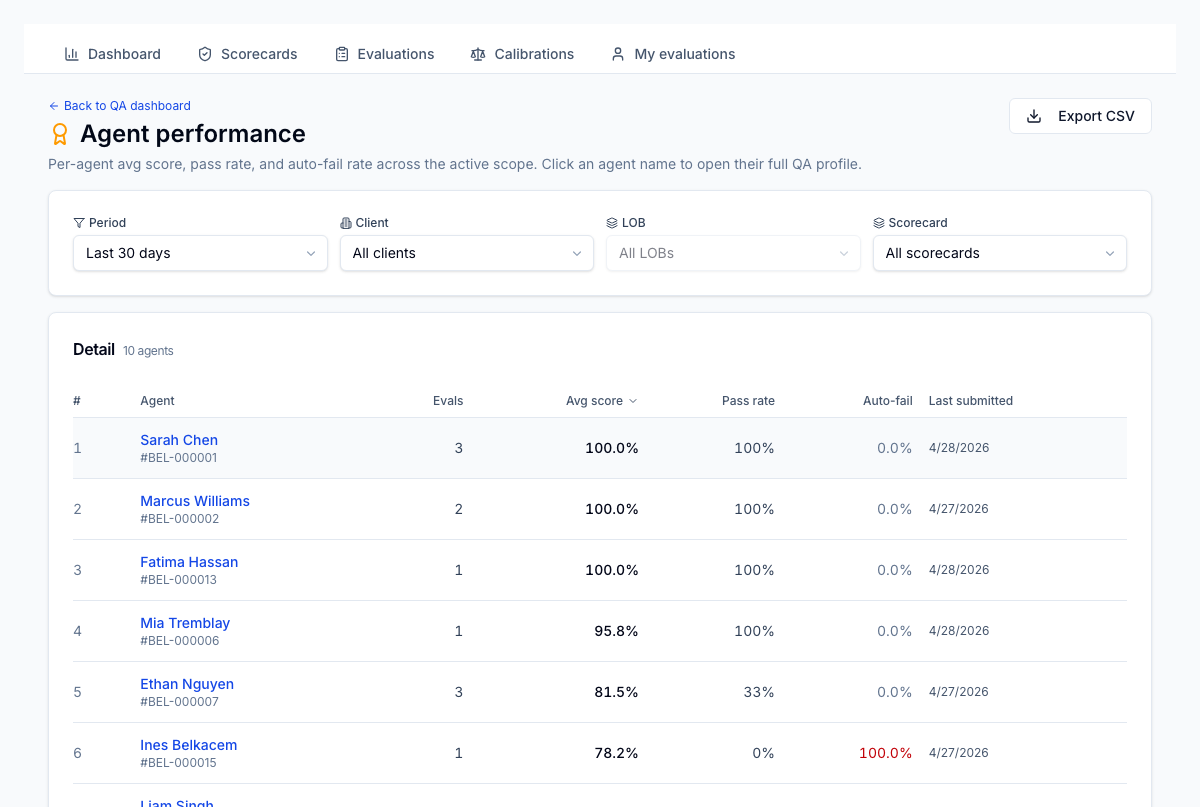The height and width of the screenshot is (807, 1200).
Task: Click Ethan Nguyen's 81.5% avg score
Action: 616,692
